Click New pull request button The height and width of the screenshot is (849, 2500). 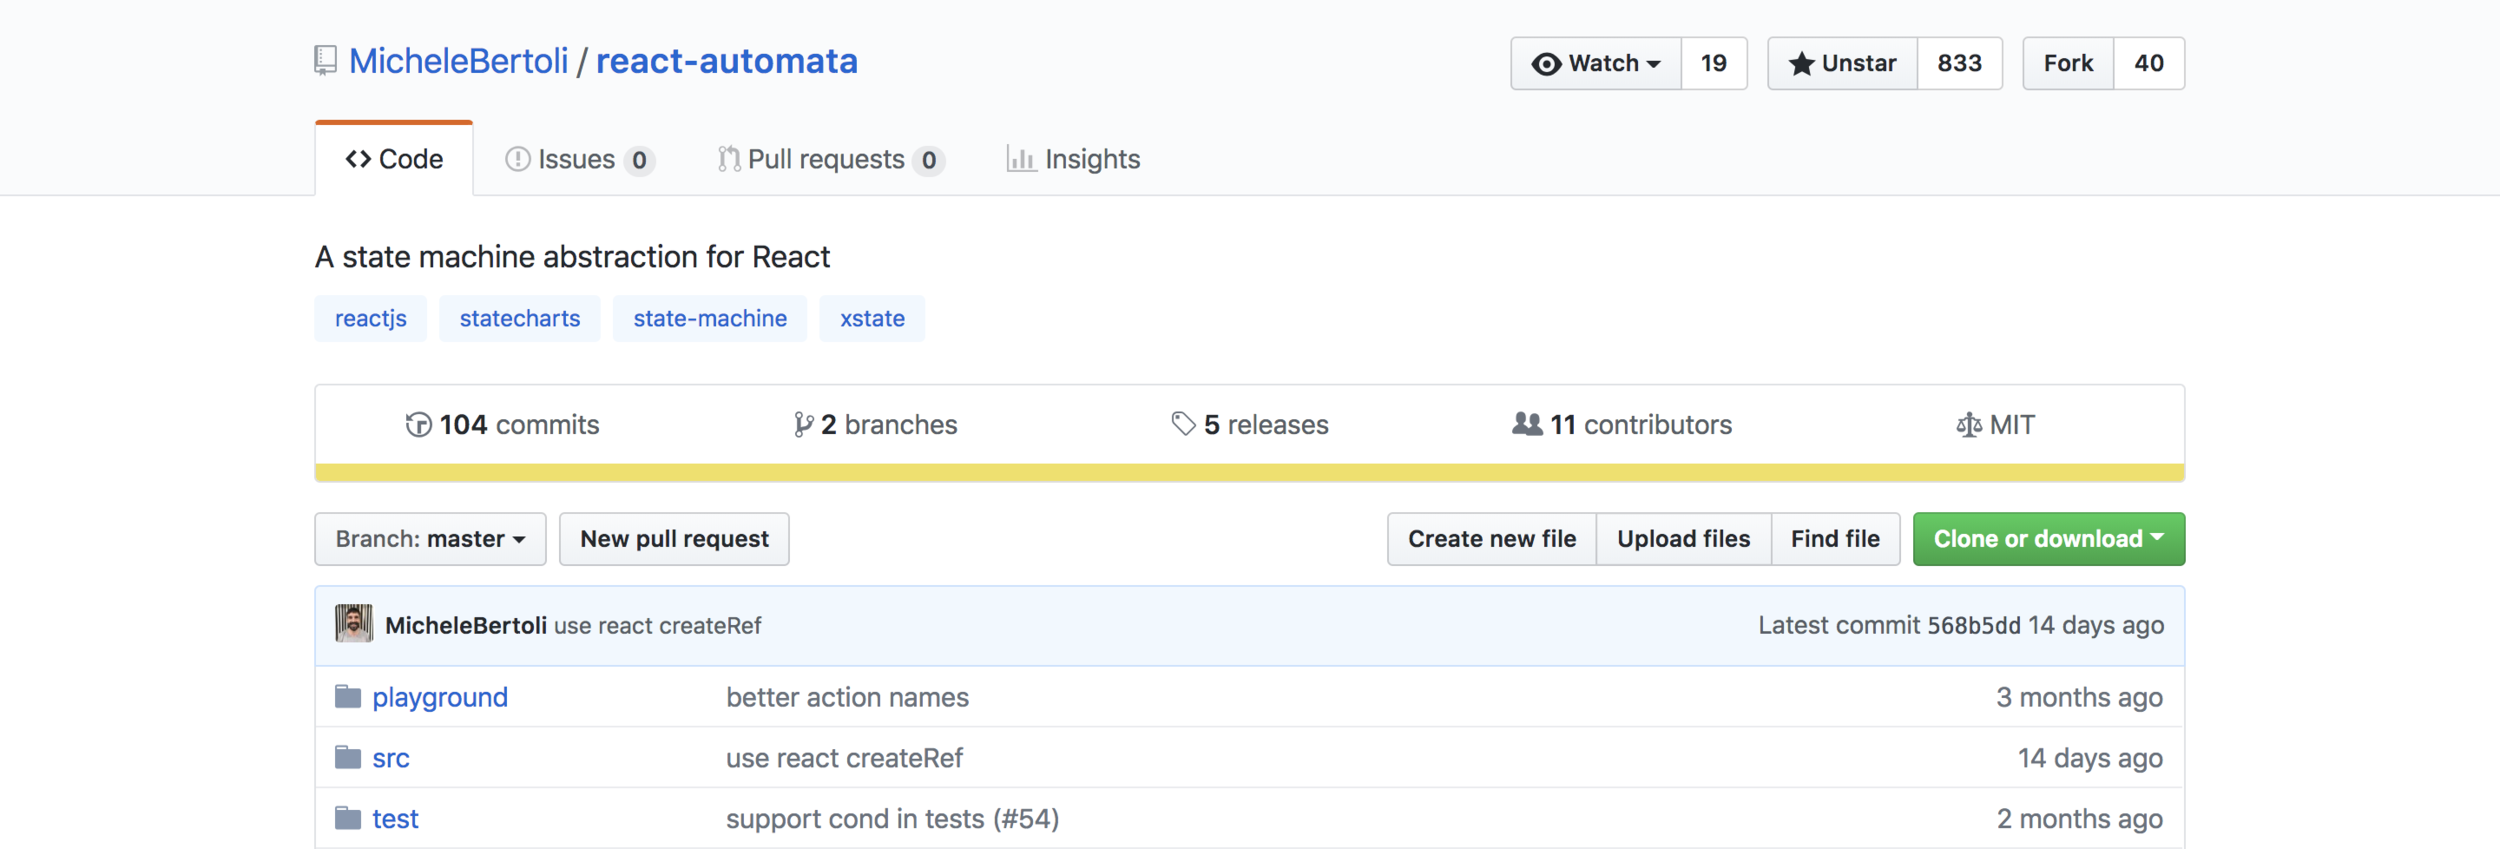(674, 539)
